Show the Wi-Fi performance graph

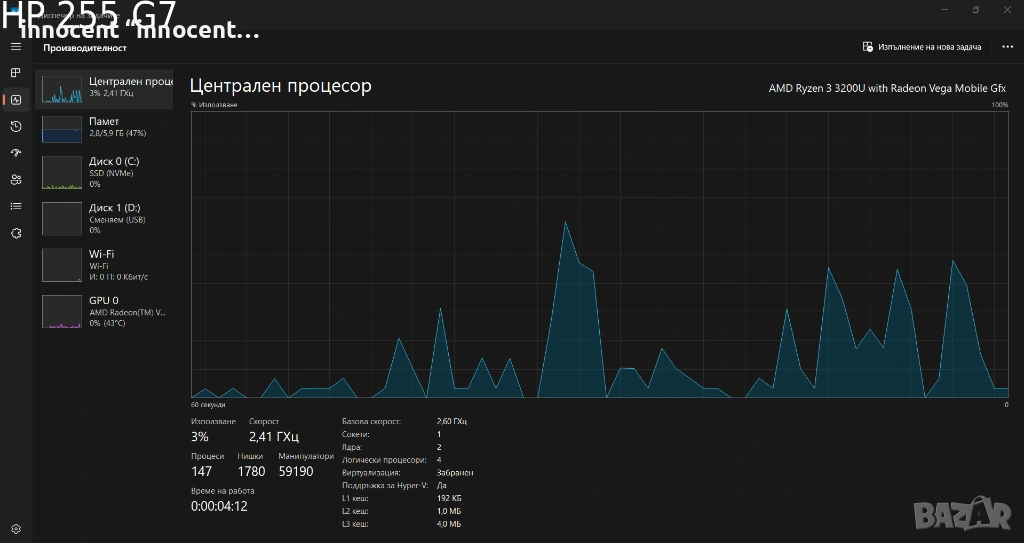(104, 265)
